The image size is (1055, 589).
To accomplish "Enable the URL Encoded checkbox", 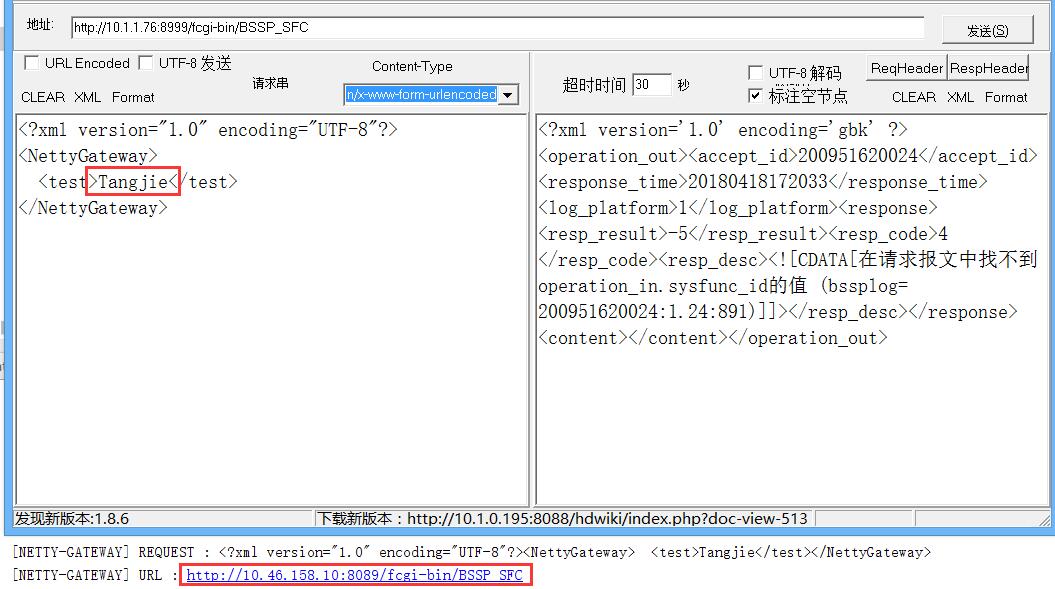I will click(31, 63).
